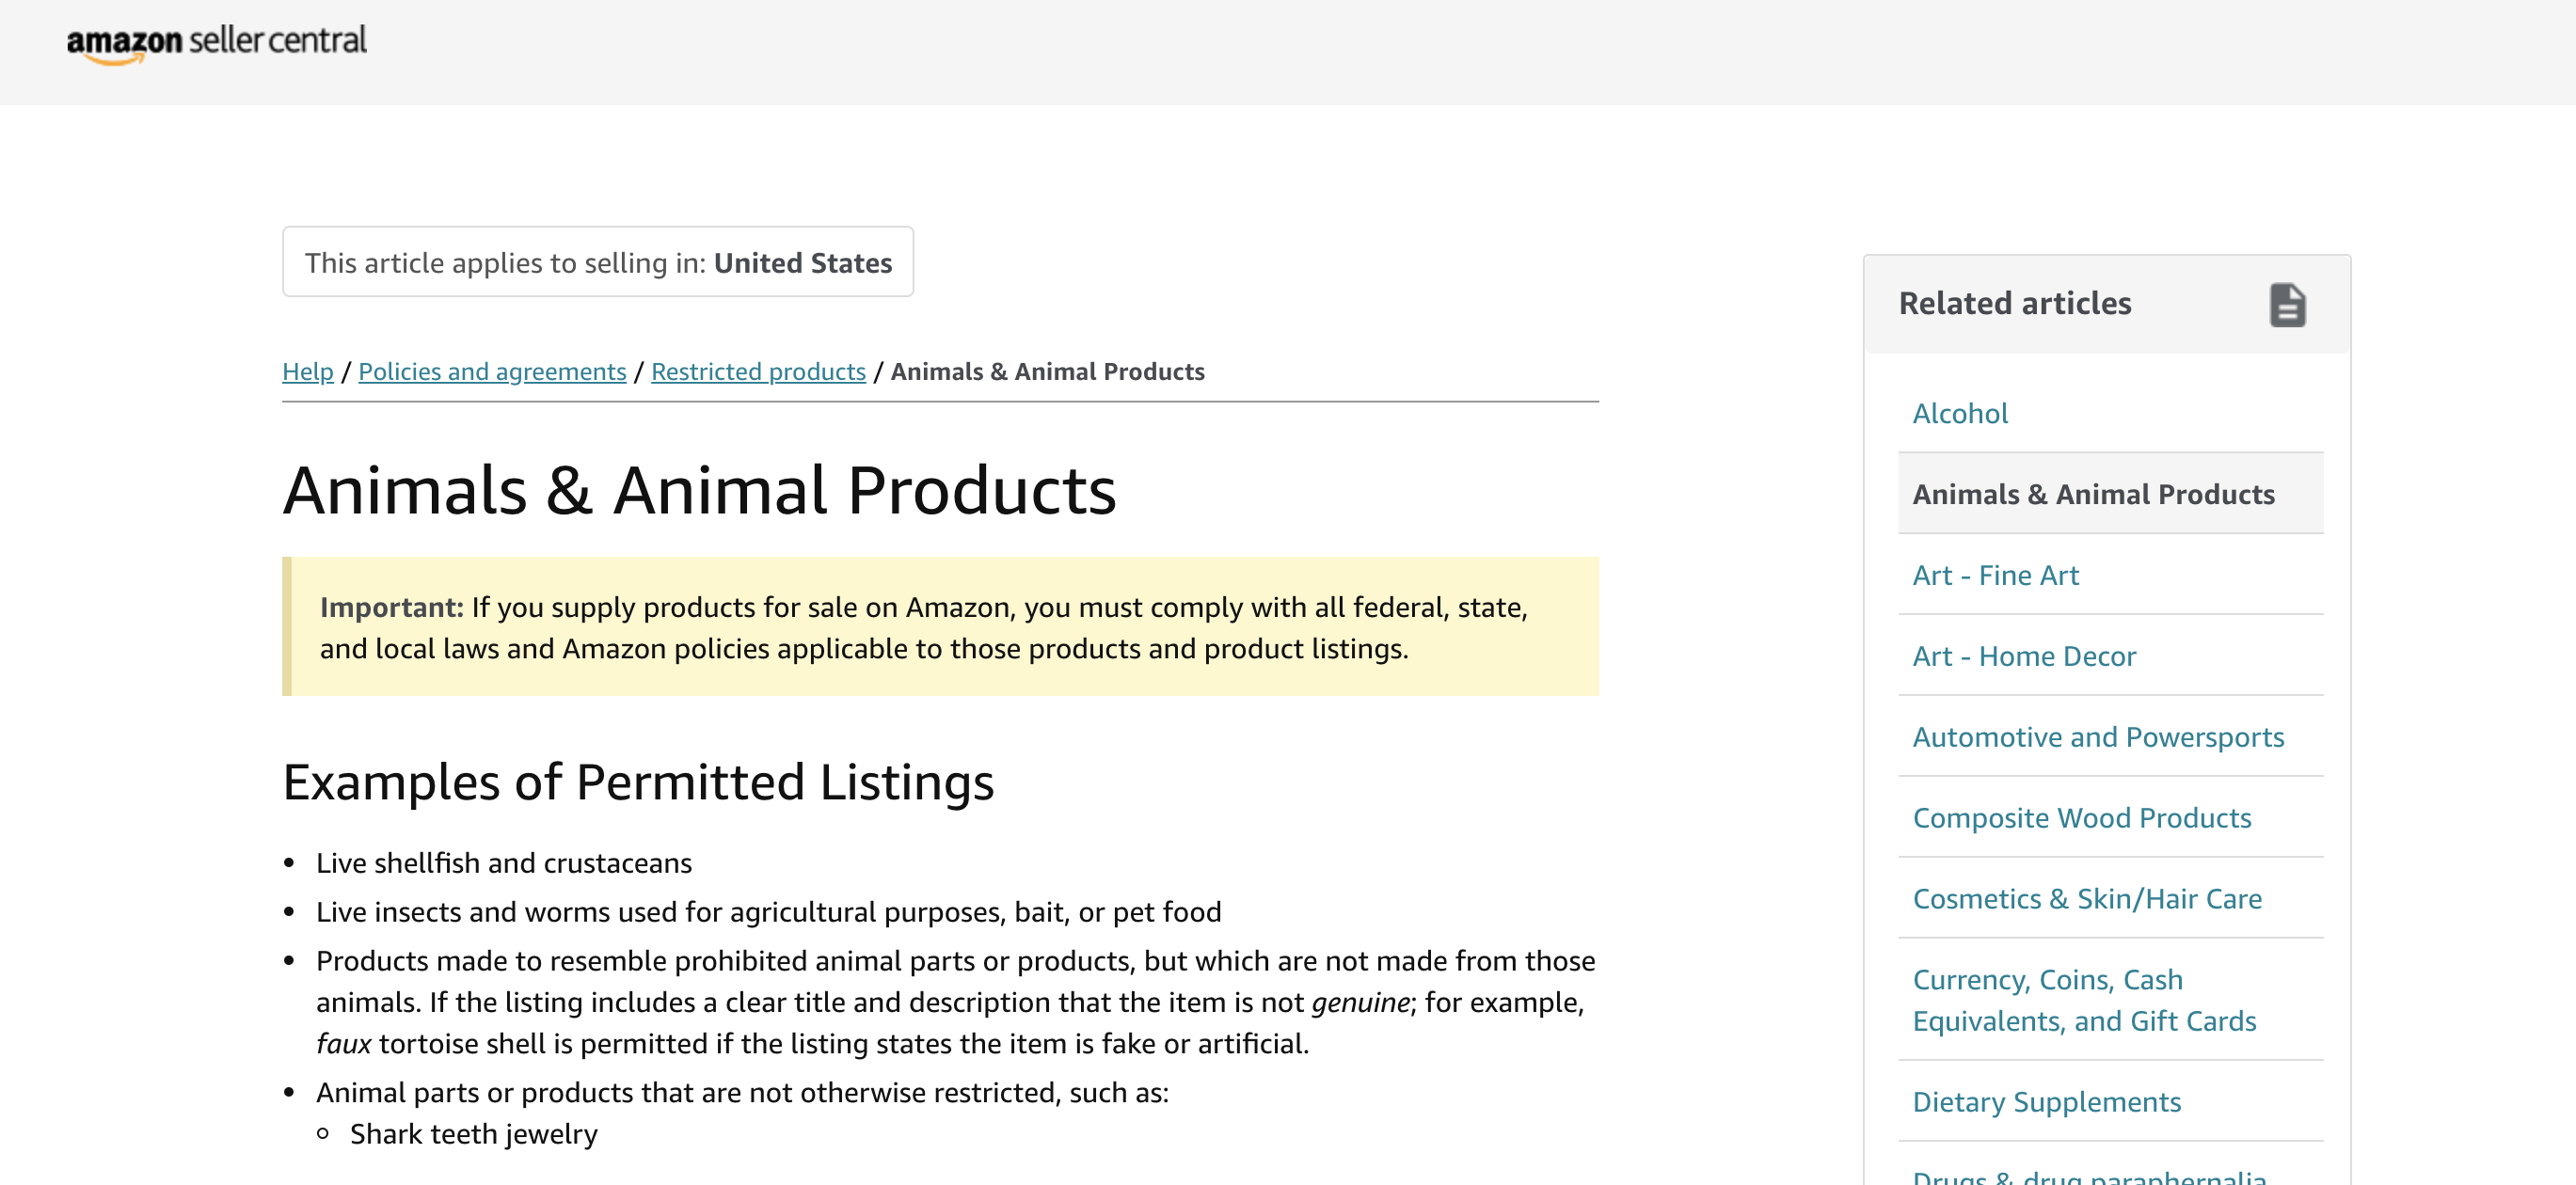Click the Related articles document icon
This screenshot has height=1185, width=2576.
pos(2286,305)
